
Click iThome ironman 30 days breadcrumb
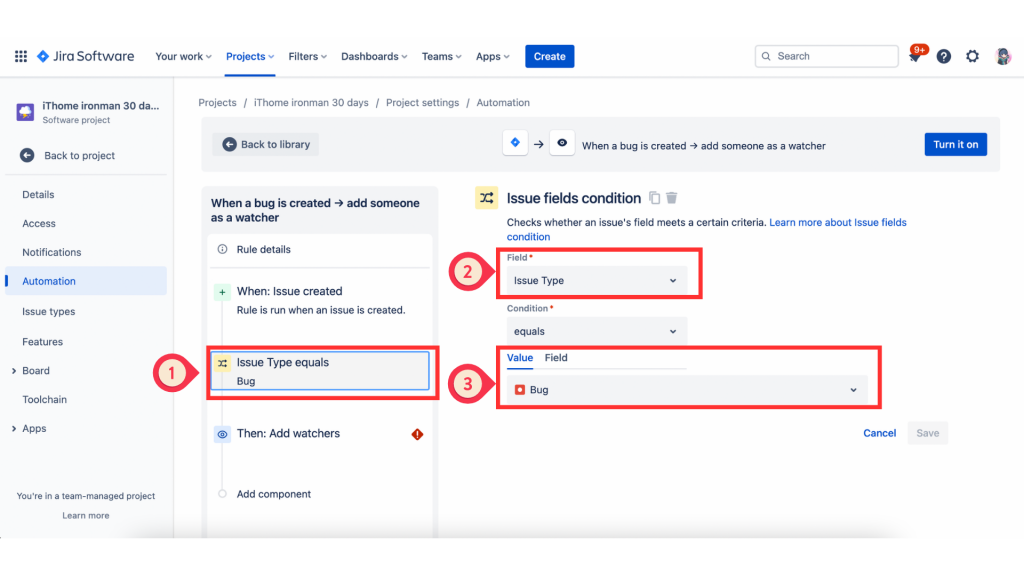click(x=311, y=103)
